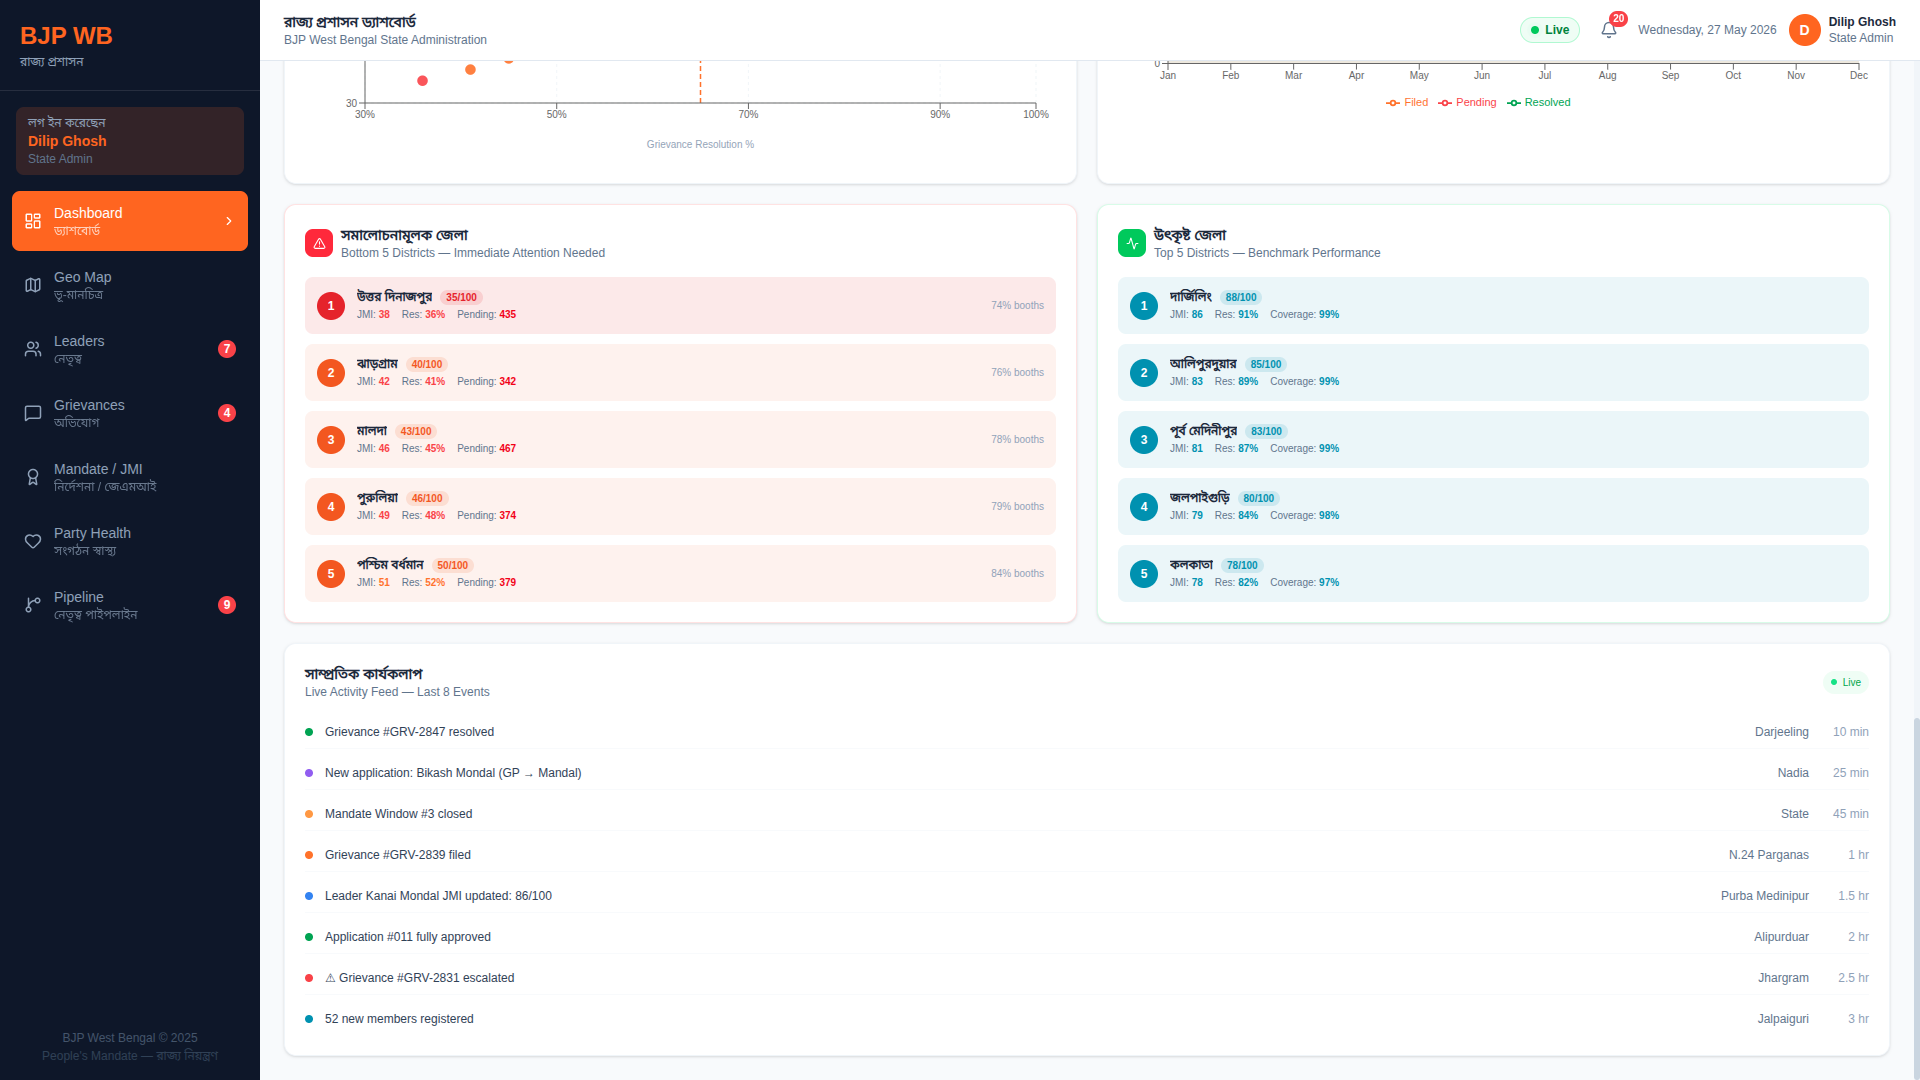1920x1080 pixels.
Task: Click the page vertical scrollbar
Action: pyautogui.click(x=1916, y=897)
